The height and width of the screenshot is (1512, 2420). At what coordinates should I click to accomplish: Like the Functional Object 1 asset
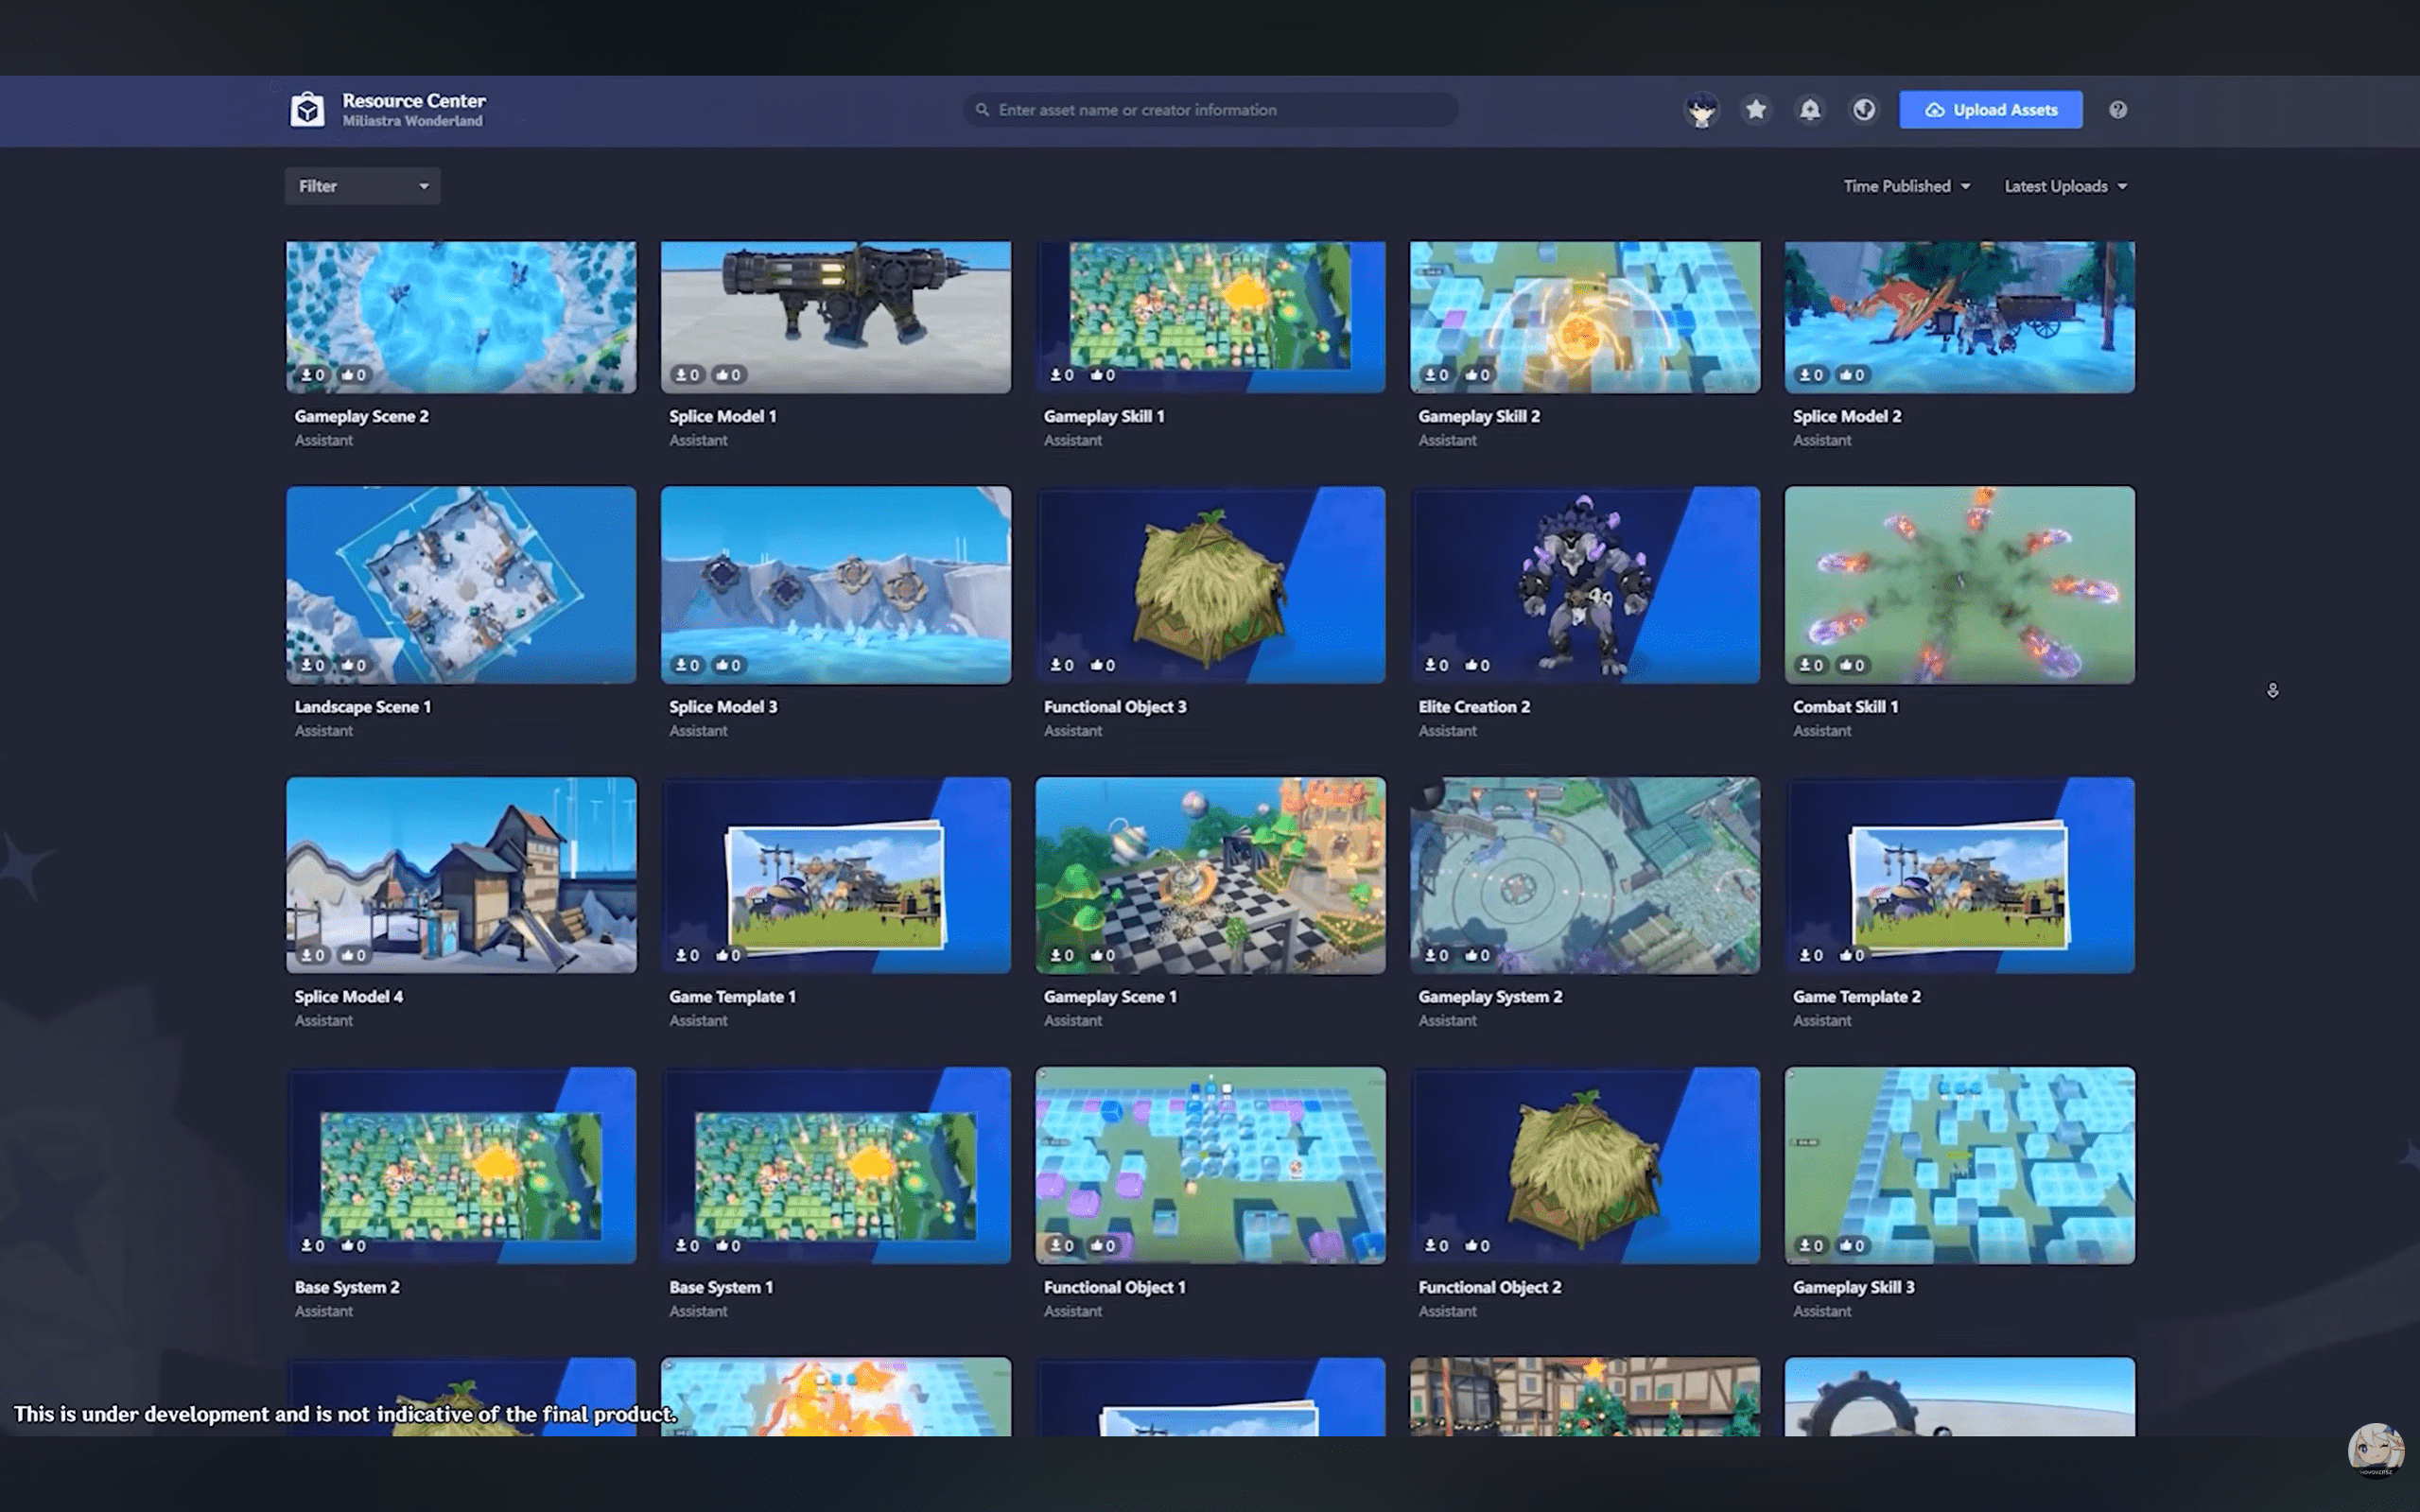(1096, 1246)
